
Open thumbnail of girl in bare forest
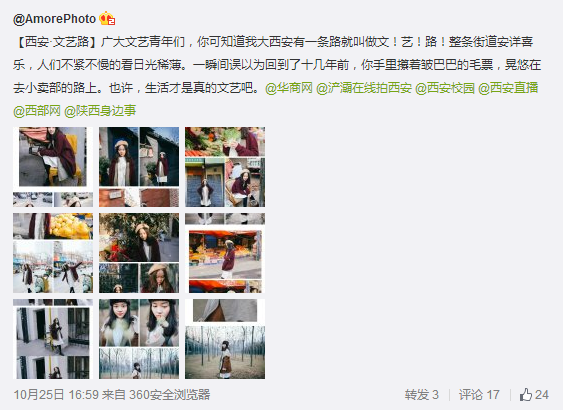click(225, 339)
